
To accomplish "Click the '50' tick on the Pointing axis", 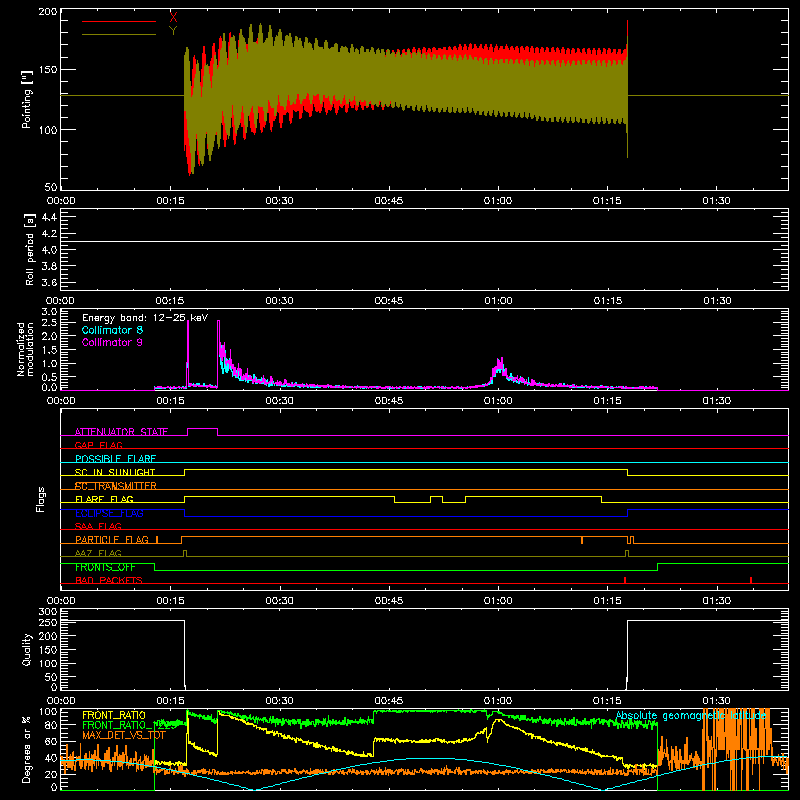I will coord(51,187).
